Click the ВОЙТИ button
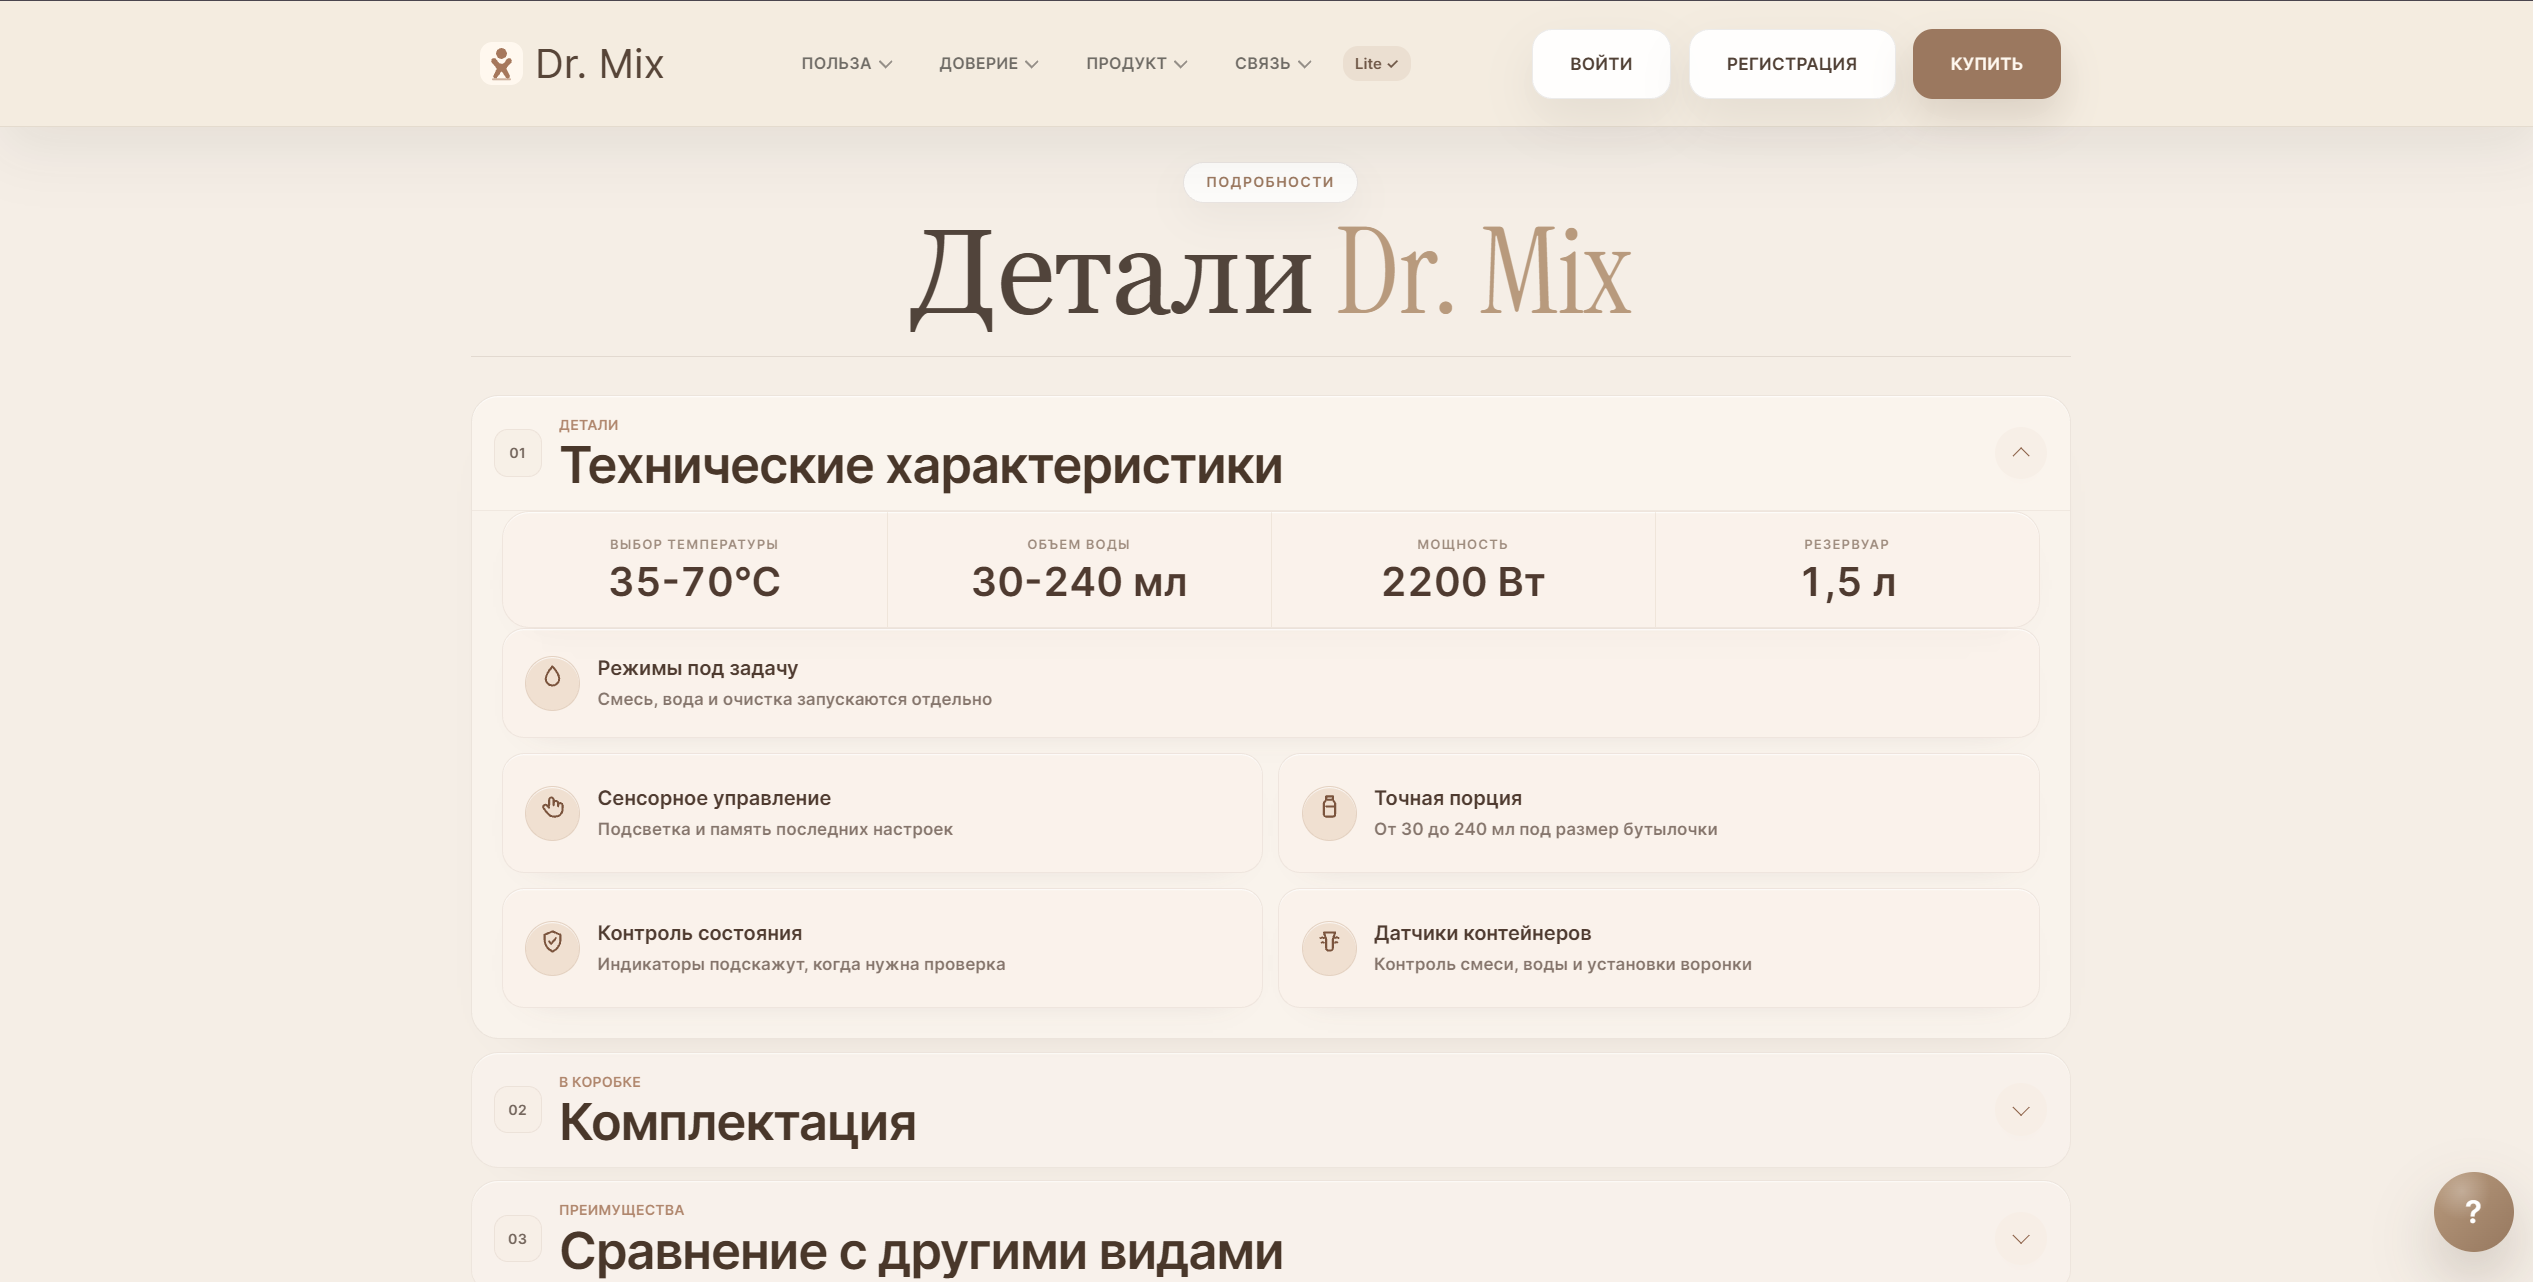Viewport: 2533px width, 1282px height. coord(1601,64)
